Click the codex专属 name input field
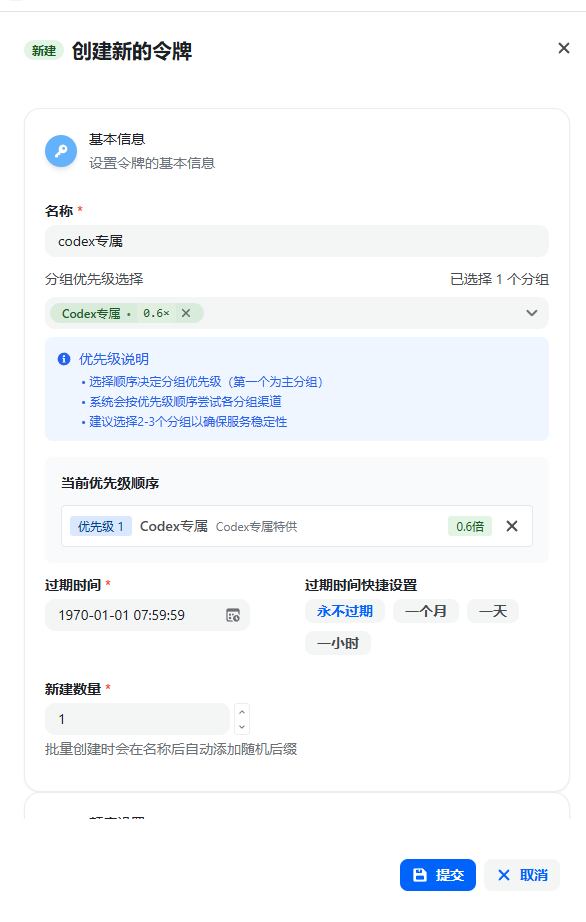 pyautogui.click(x=297, y=241)
